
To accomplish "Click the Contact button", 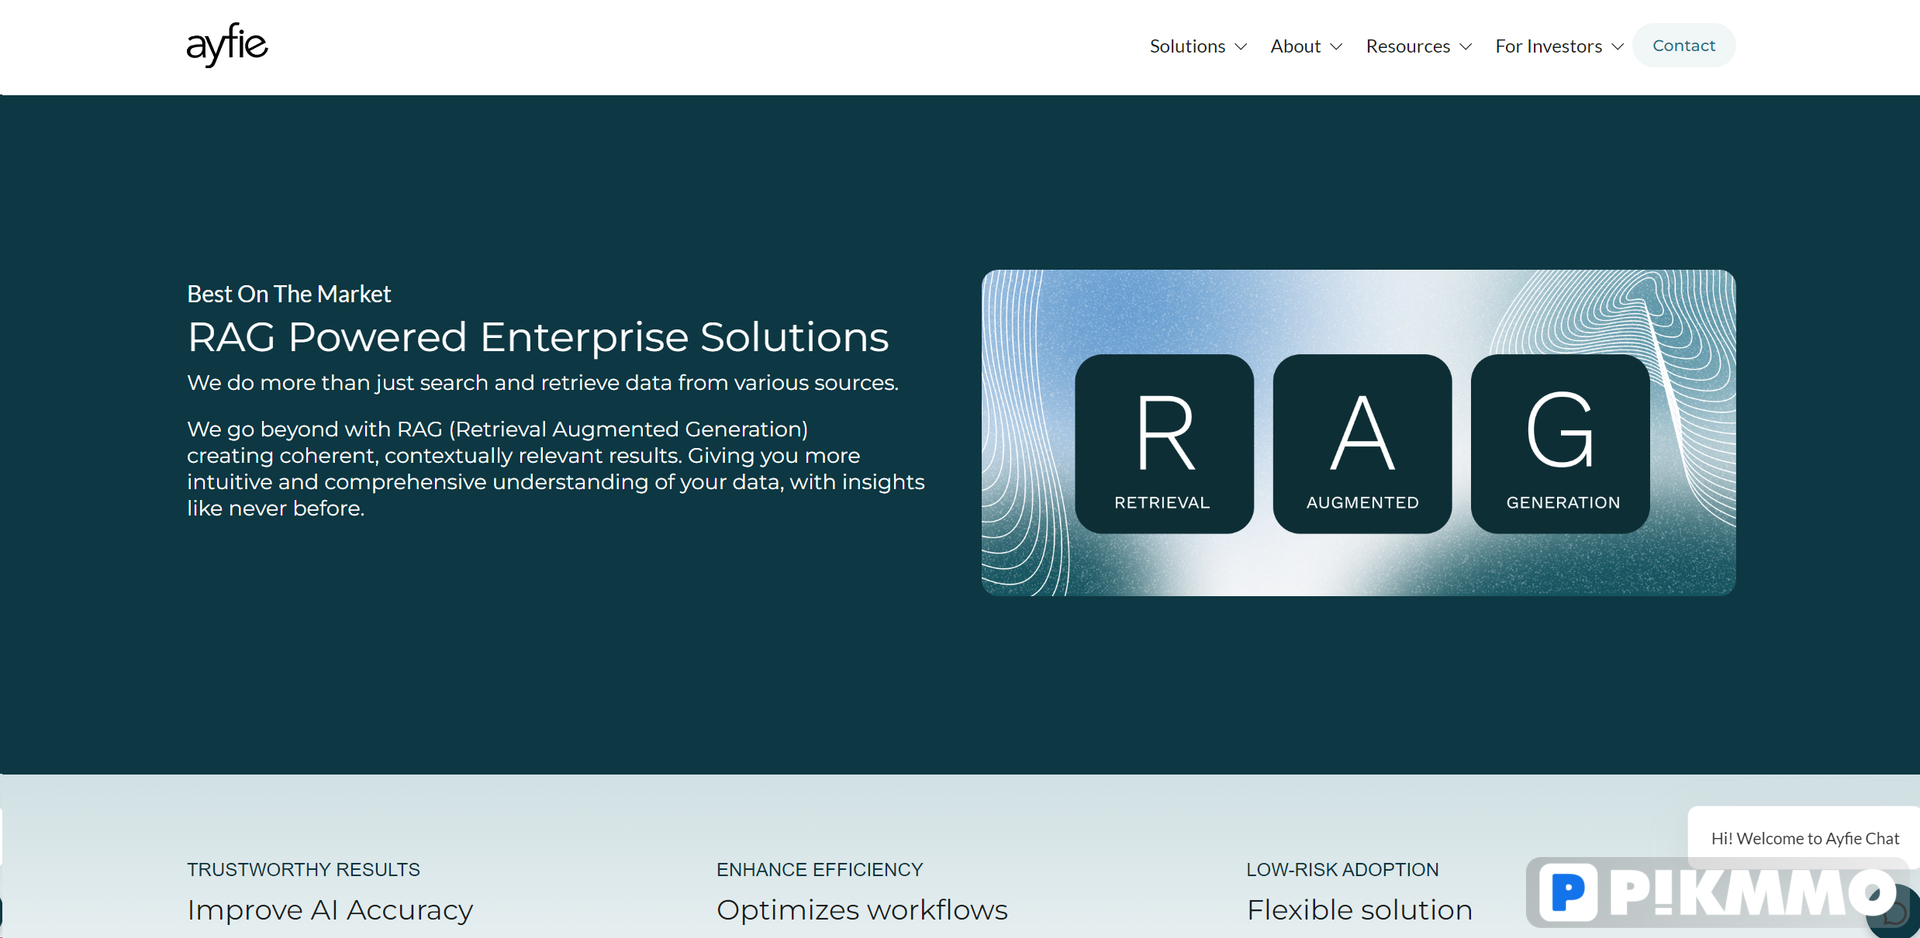I will 1684,46.
